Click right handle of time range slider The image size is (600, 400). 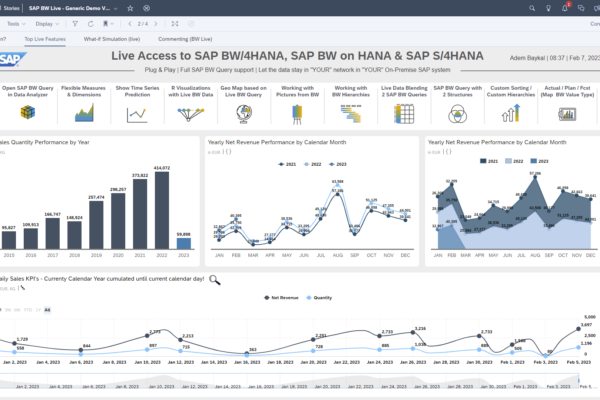click(x=579, y=380)
